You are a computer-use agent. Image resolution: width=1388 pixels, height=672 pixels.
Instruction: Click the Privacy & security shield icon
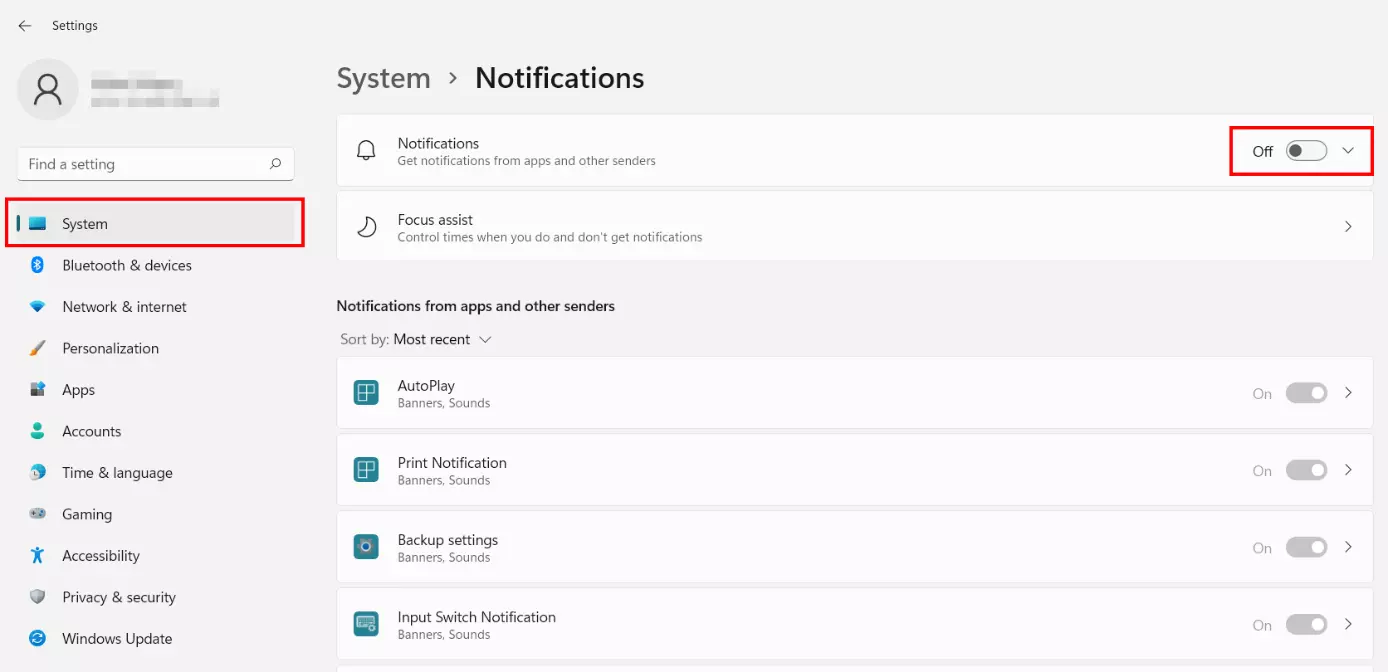pos(38,597)
